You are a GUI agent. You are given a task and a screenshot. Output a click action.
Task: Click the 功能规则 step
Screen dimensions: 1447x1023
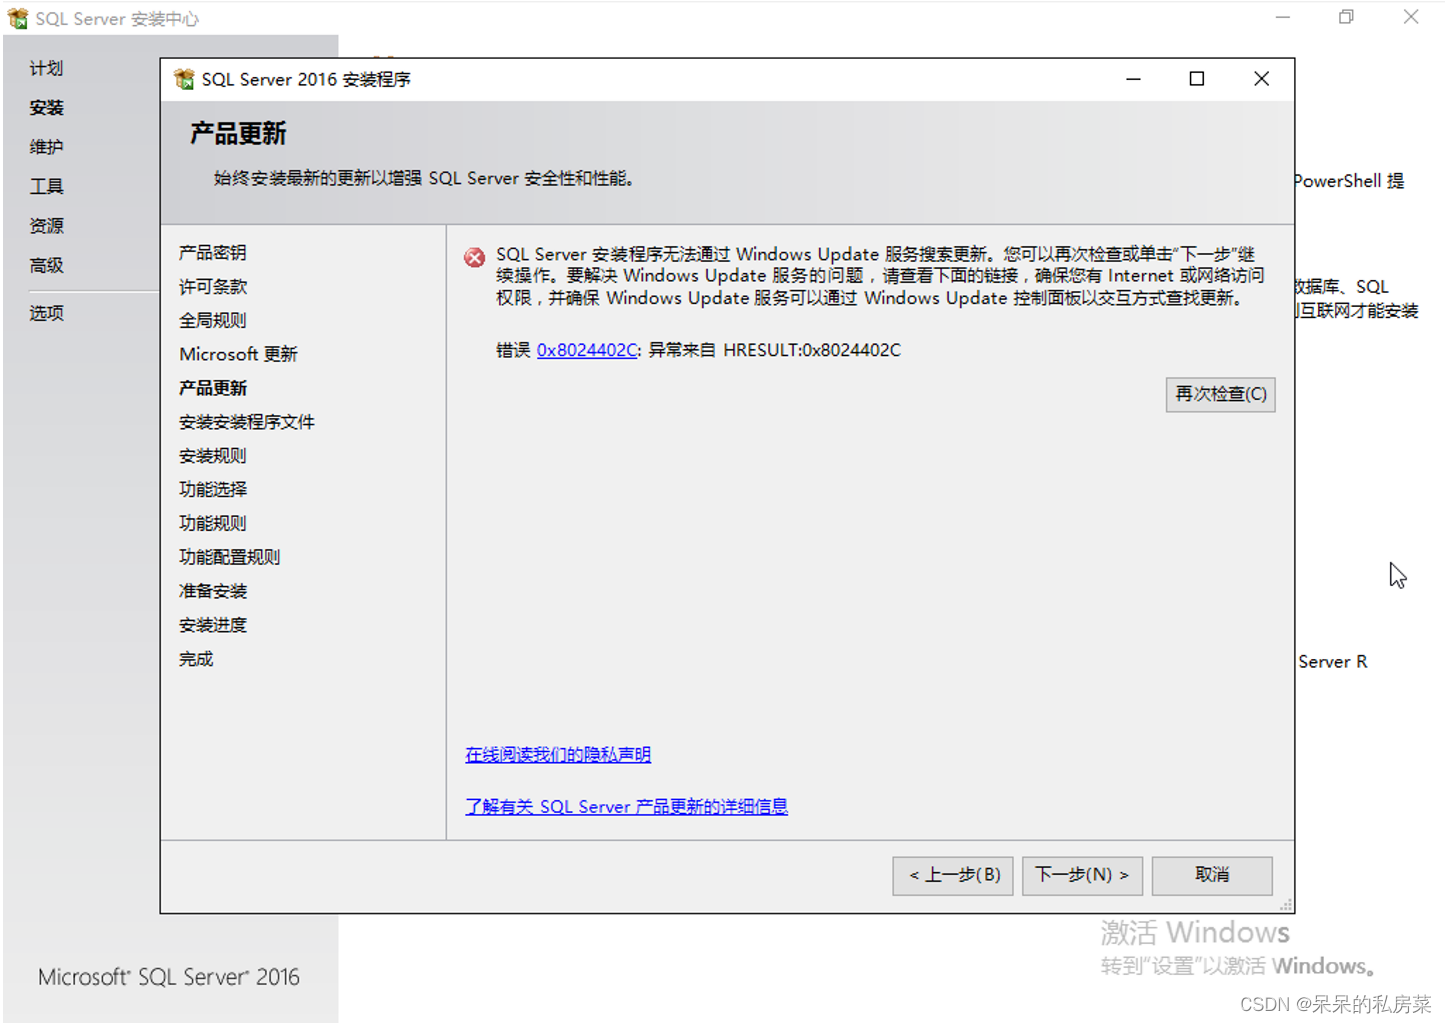pos(212,523)
